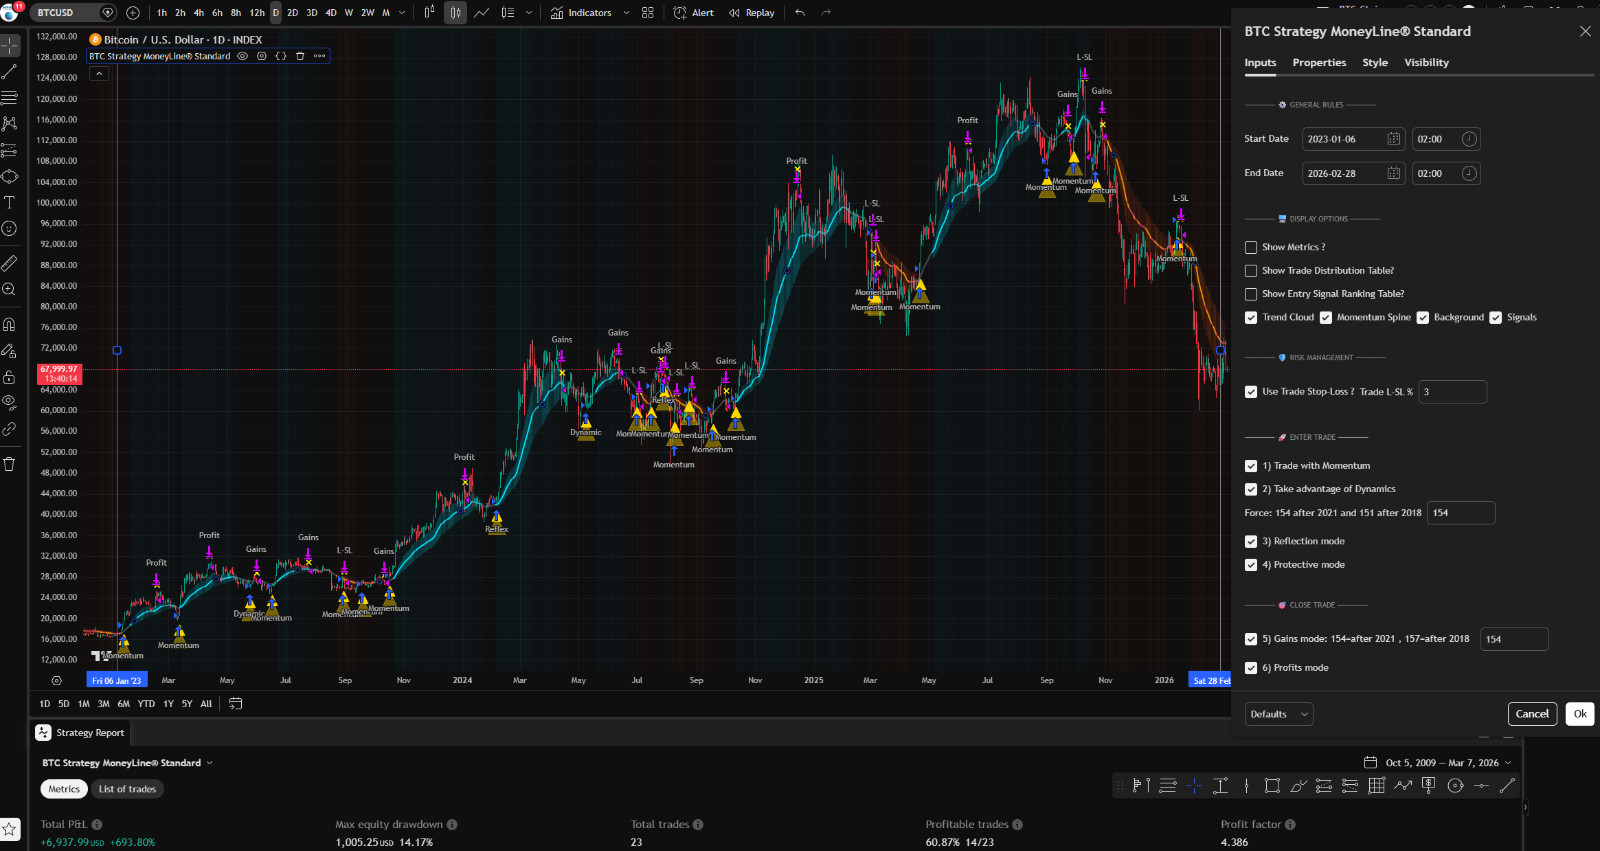
Task: Start bar Replay mode
Action: (x=752, y=13)
